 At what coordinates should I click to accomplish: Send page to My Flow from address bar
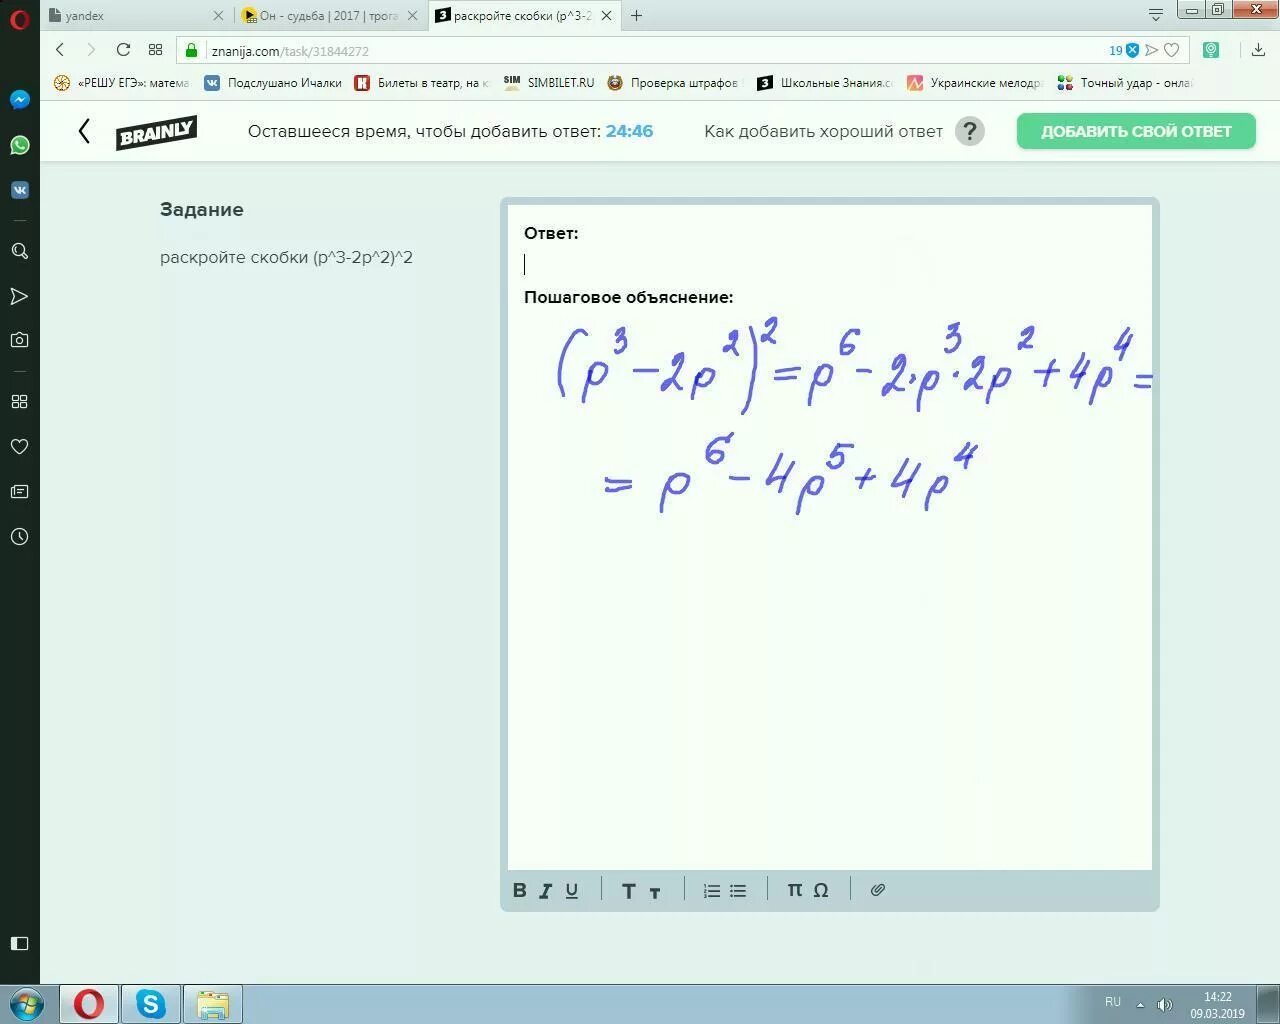[1152, 50]
